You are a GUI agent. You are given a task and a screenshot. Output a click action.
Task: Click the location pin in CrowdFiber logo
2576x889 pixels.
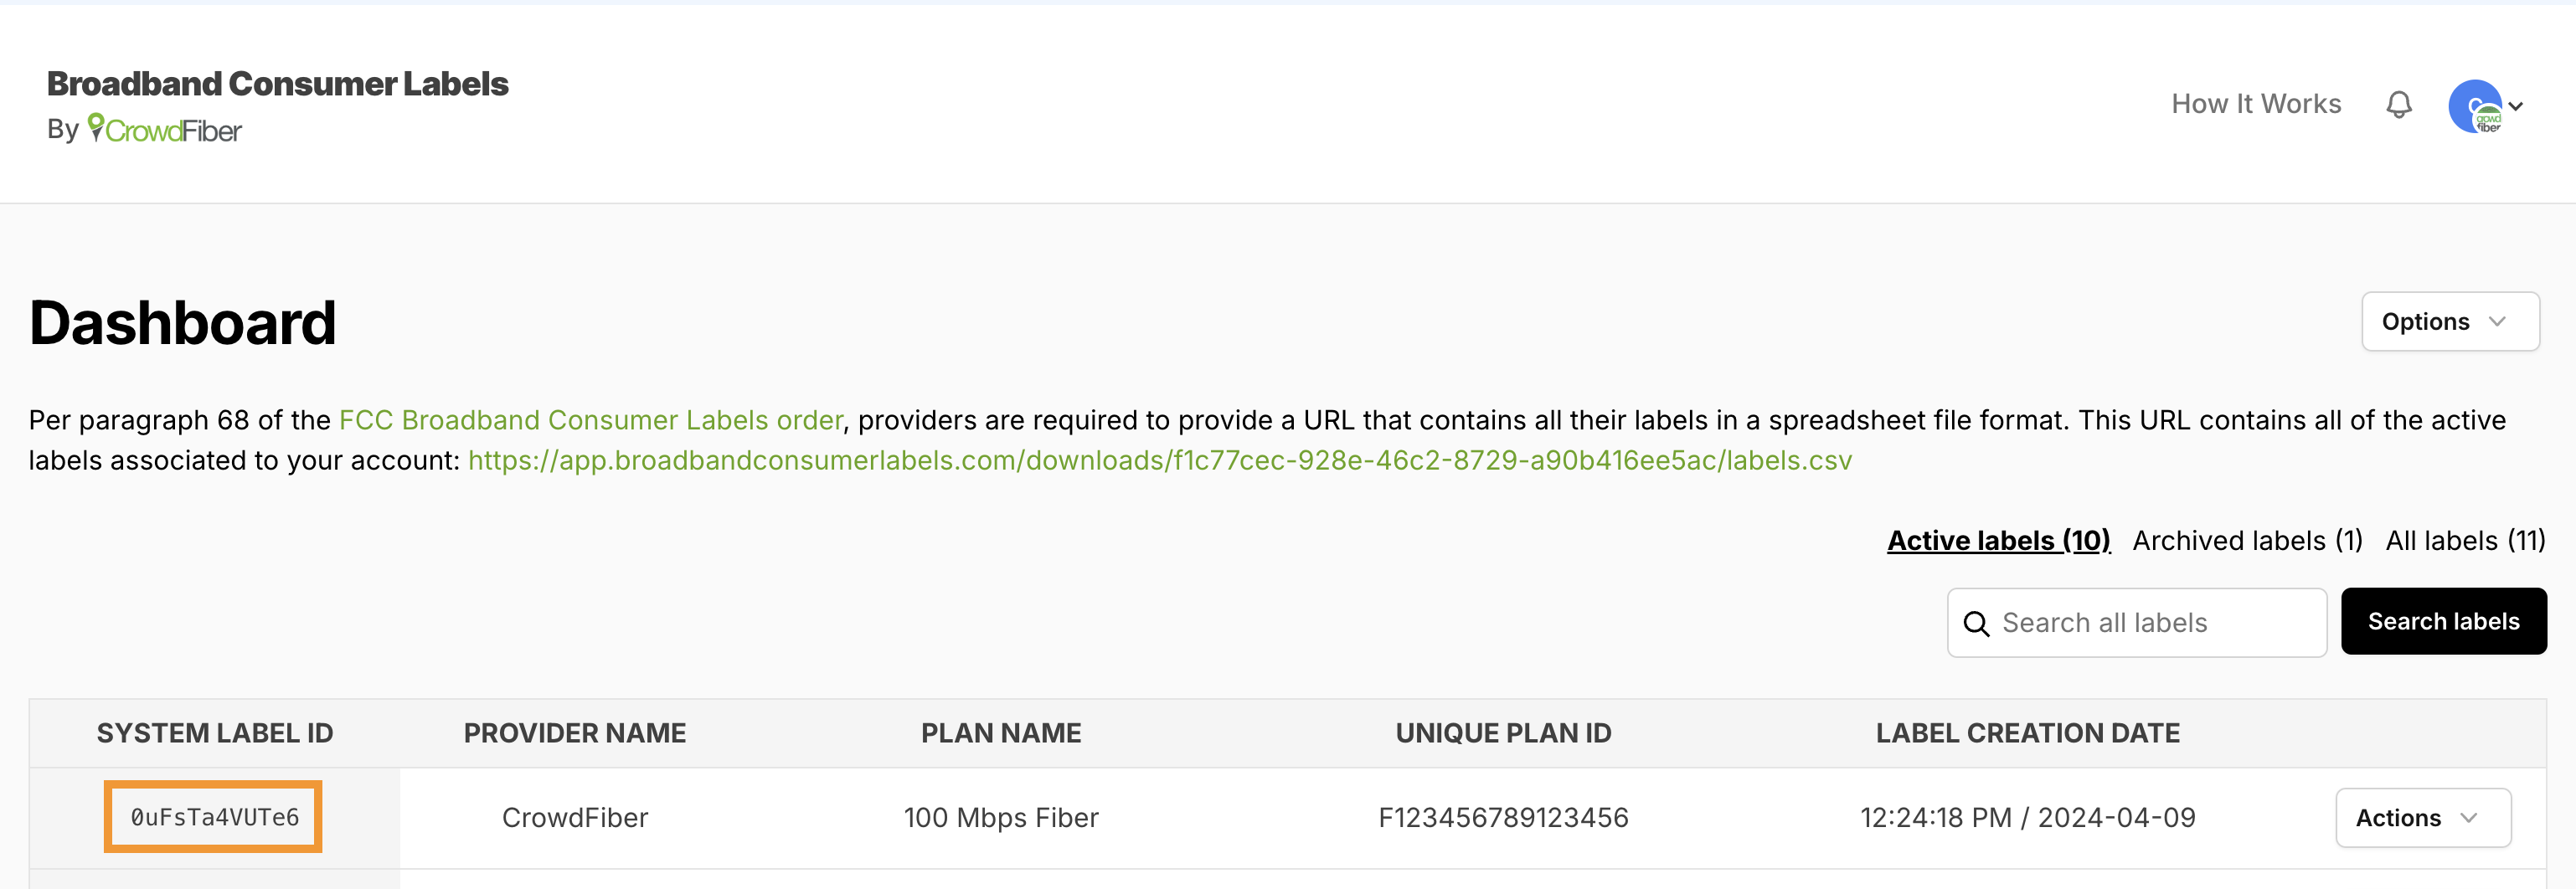96,128
